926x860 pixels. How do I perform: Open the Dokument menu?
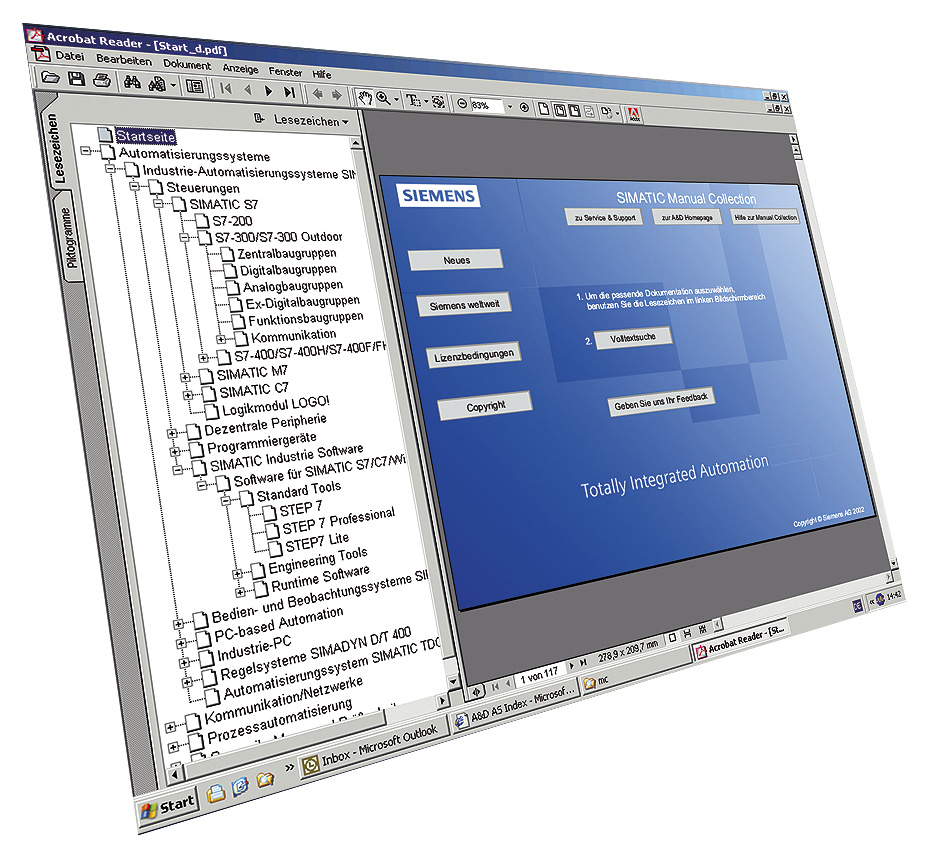(187, 64)
